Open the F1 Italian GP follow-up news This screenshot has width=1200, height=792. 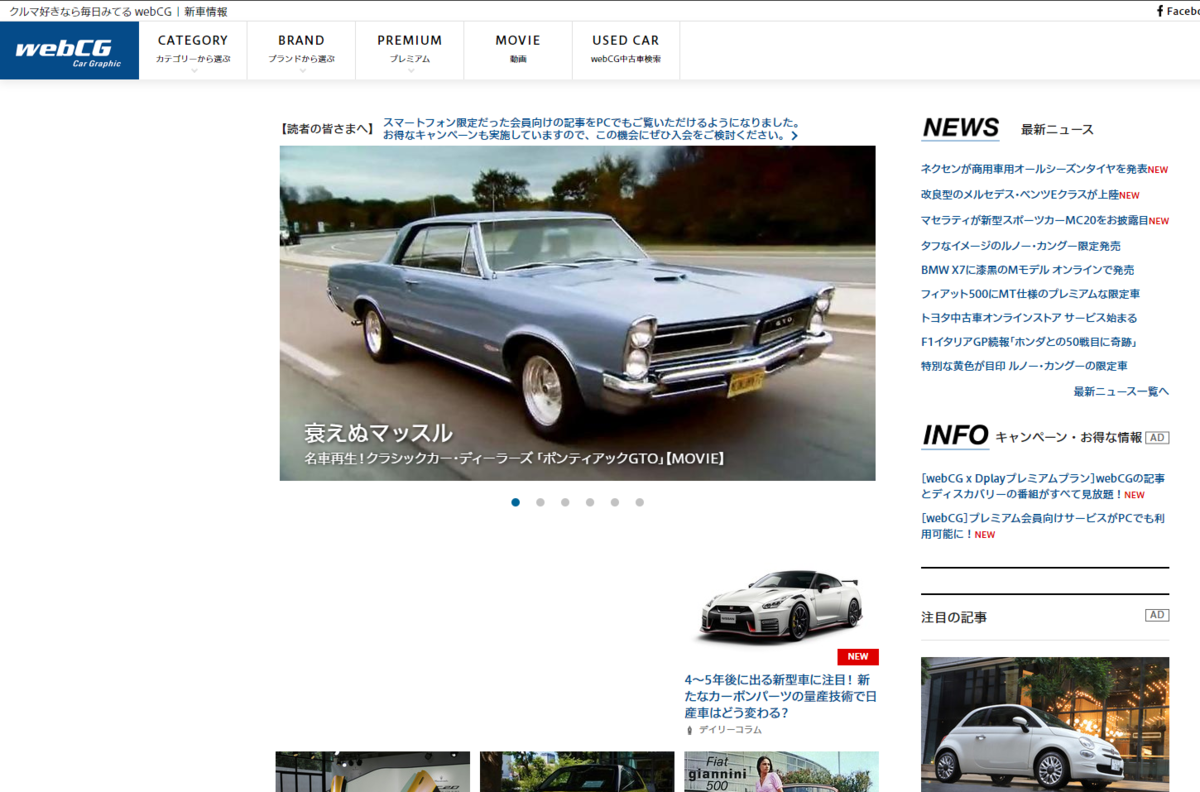(1031, 341)
